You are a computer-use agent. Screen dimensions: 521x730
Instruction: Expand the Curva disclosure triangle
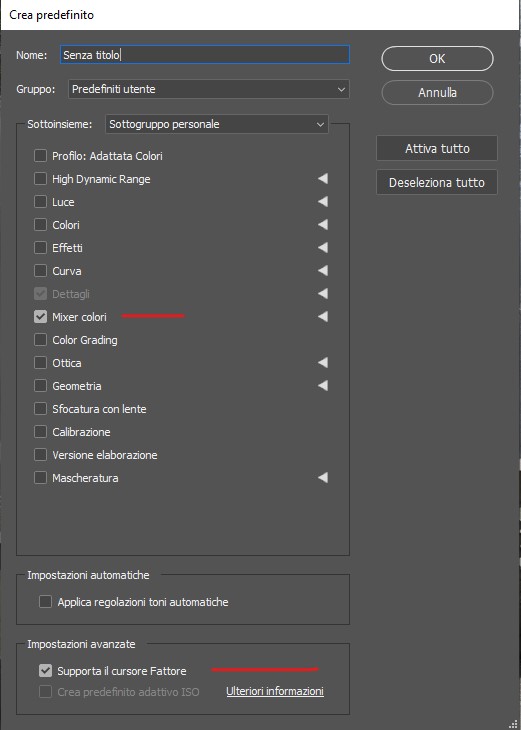(323, 270)
